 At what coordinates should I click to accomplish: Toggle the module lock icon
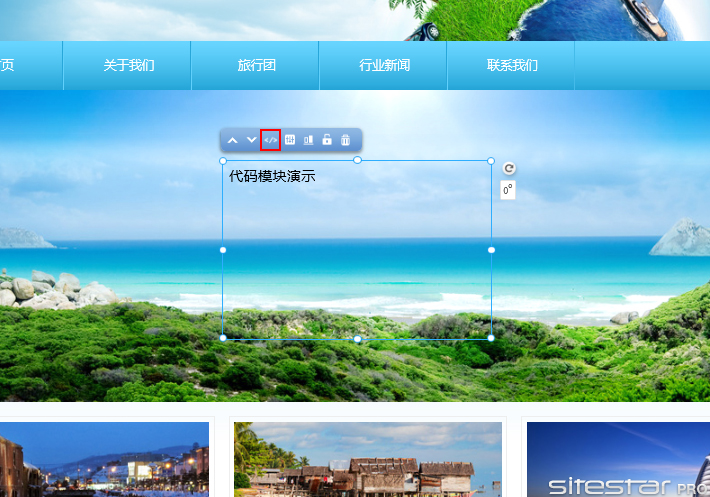click(x=327, y=139)
